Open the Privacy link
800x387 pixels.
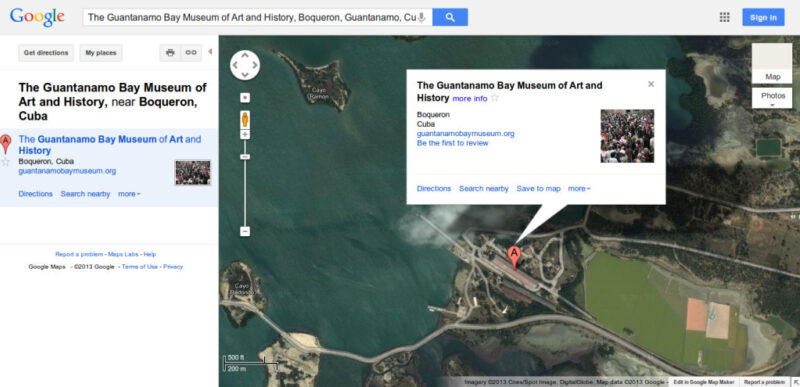[173, 267]
